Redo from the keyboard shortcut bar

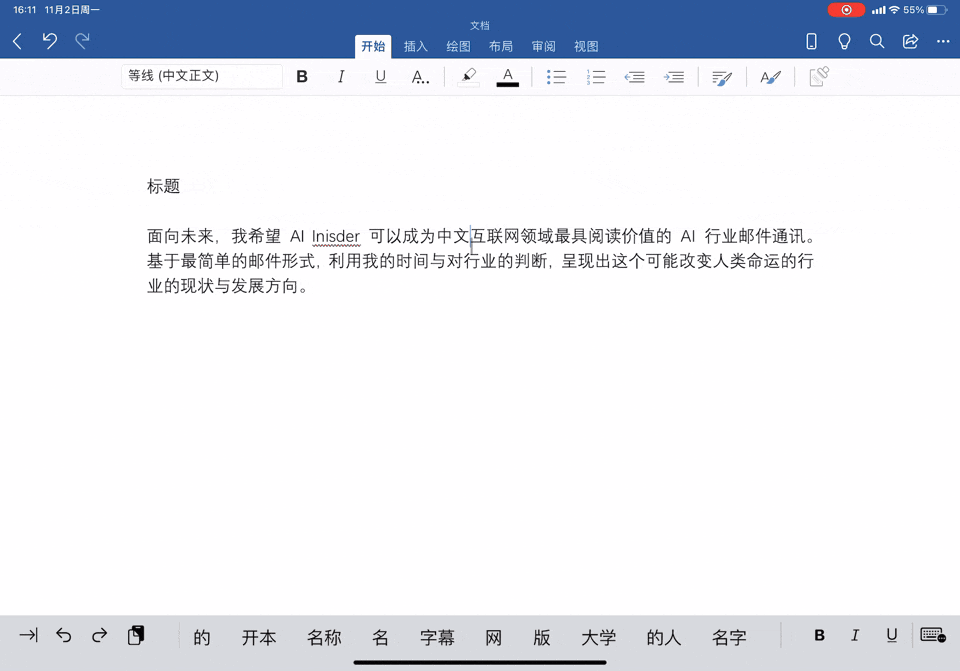[x=99, y=635]
